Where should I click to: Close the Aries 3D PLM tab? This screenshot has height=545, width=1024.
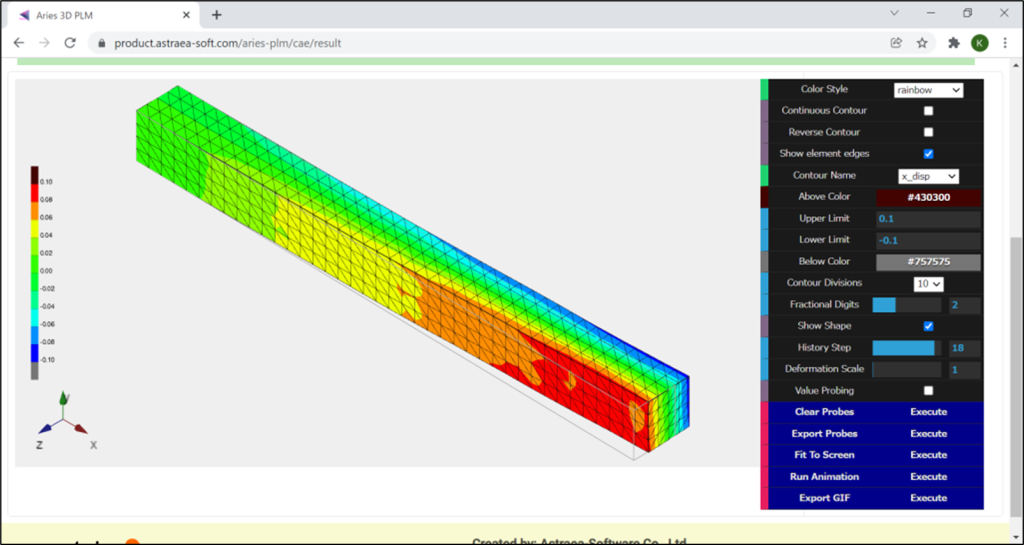(x=186, y=14)
